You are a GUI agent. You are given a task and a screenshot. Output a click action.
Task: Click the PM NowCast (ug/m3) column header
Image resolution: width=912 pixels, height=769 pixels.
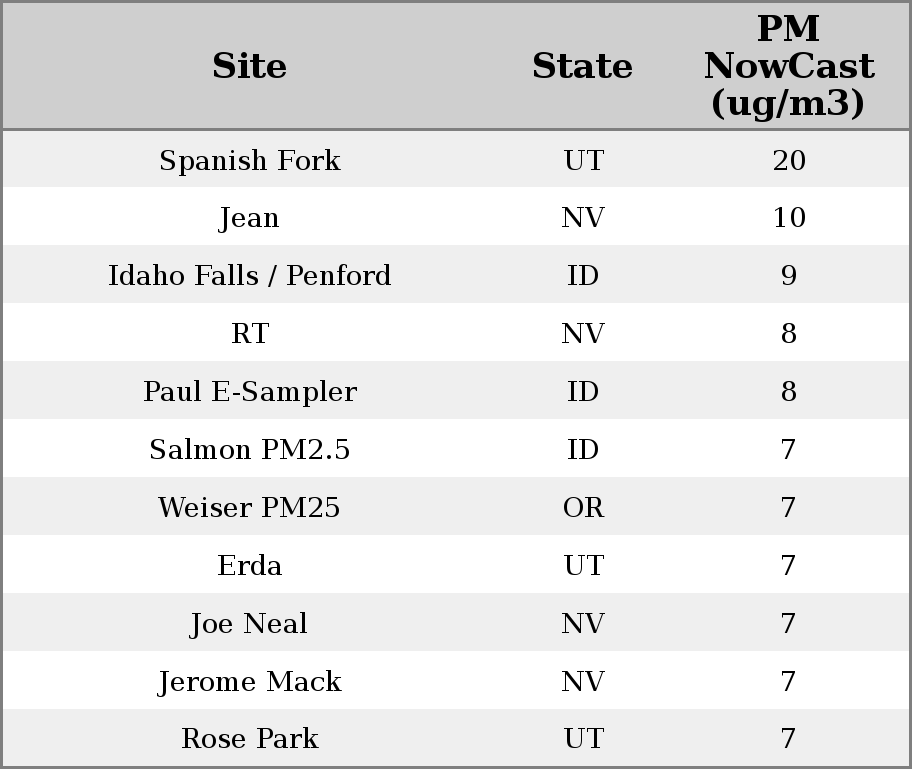tap(788, 66)
